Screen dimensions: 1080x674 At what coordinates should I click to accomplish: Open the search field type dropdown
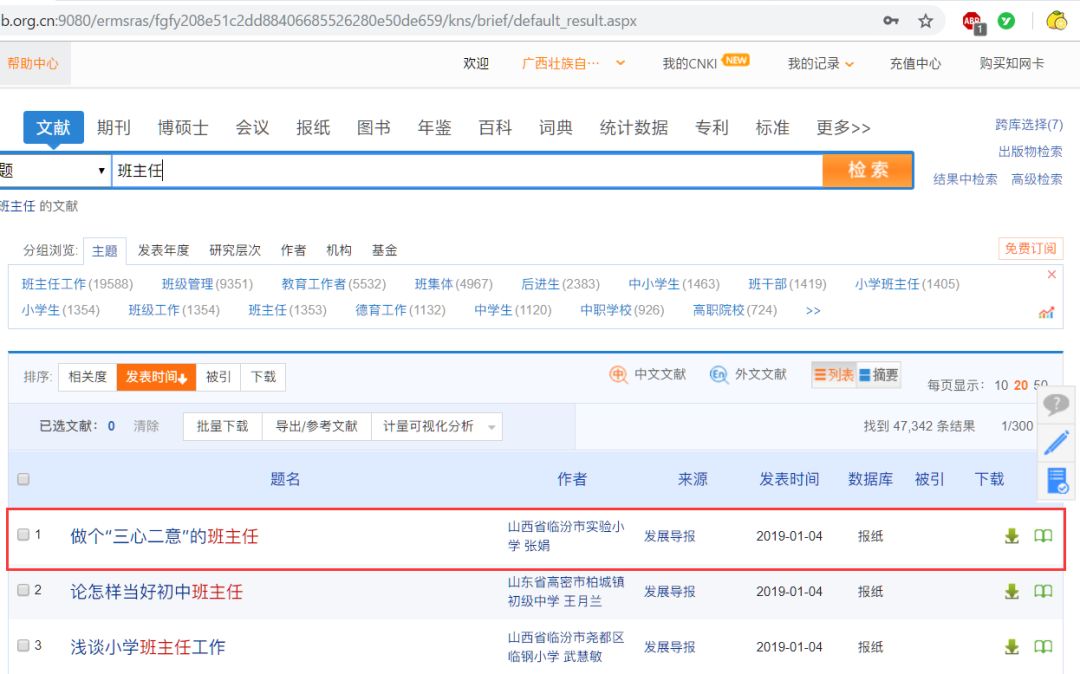pos(55,171)
